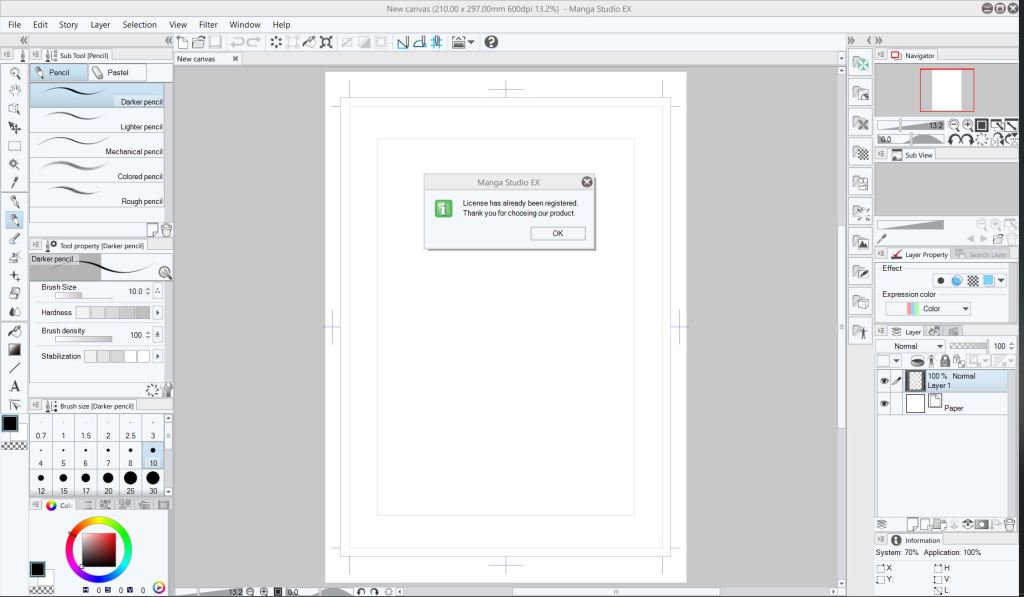Select the Rectangle selection marquee tool
Screen dimensions: 1024x597
[15, 146]
